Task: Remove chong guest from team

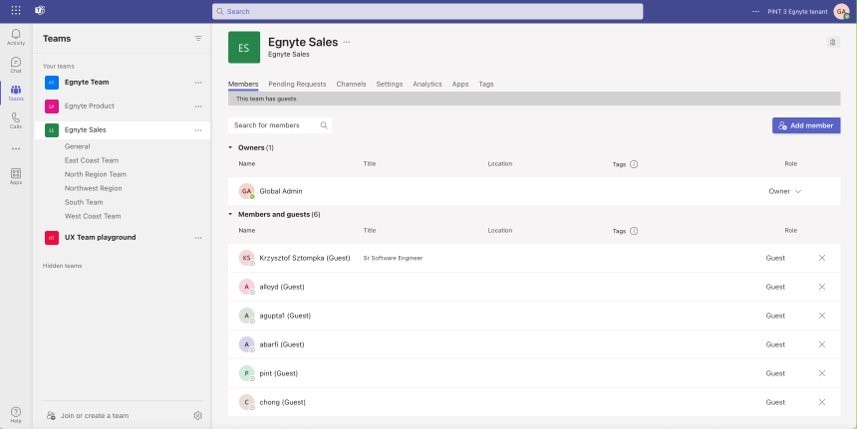Action: click(822, 402)
